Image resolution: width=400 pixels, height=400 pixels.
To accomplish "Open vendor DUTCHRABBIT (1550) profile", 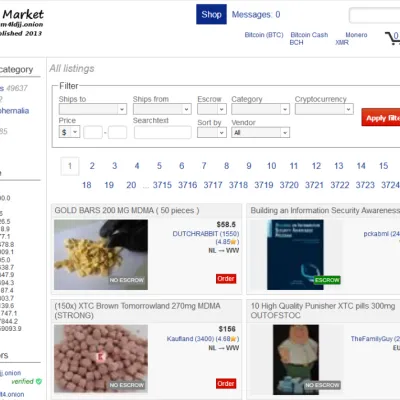I will (x=206, y=234).
